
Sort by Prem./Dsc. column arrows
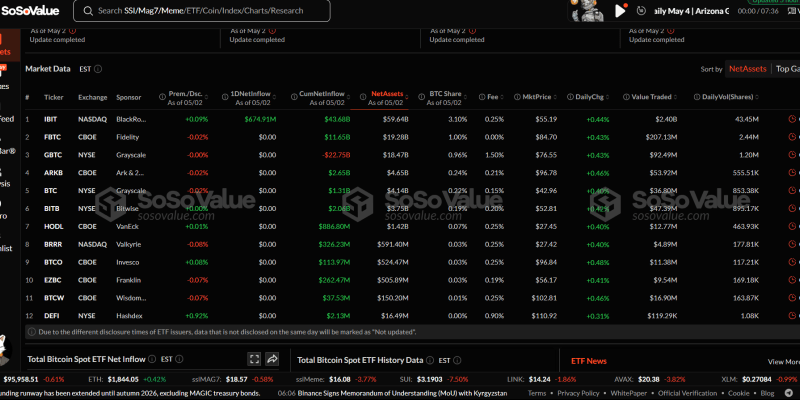click(x=206, y=95)
